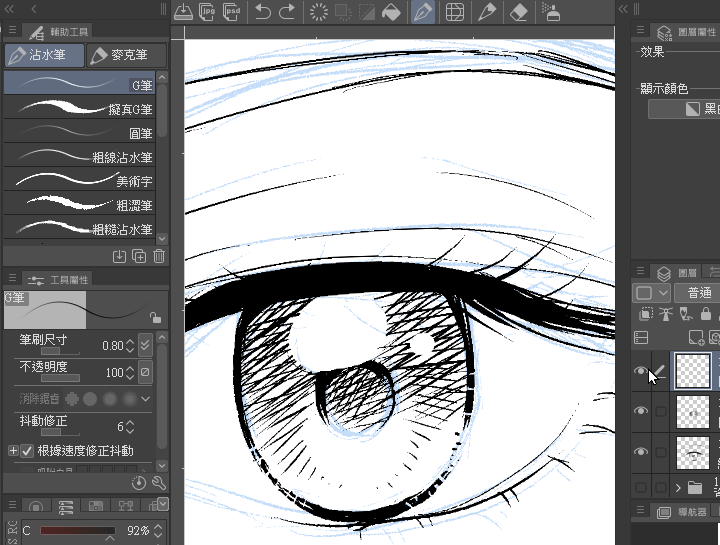Switch to 麥克筆 tab
This screenshot has height=545, width=720.
pyautogui.click(x=127, y=55)
